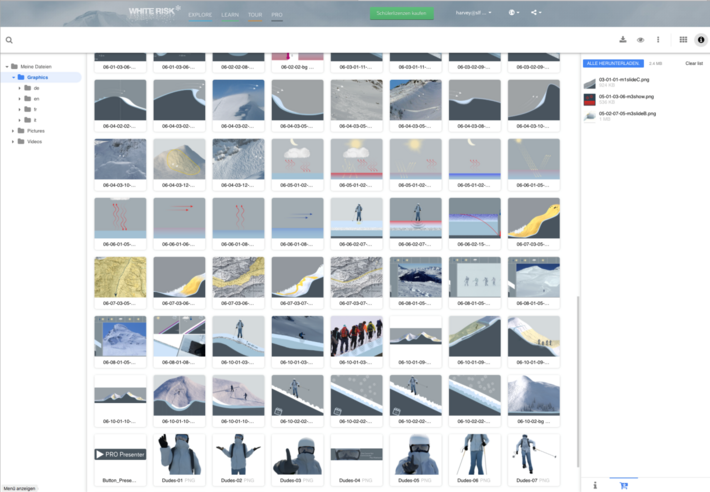Select the Graphics folder in tree
Screen dimensions: 710x492
(x=38, y=77)
